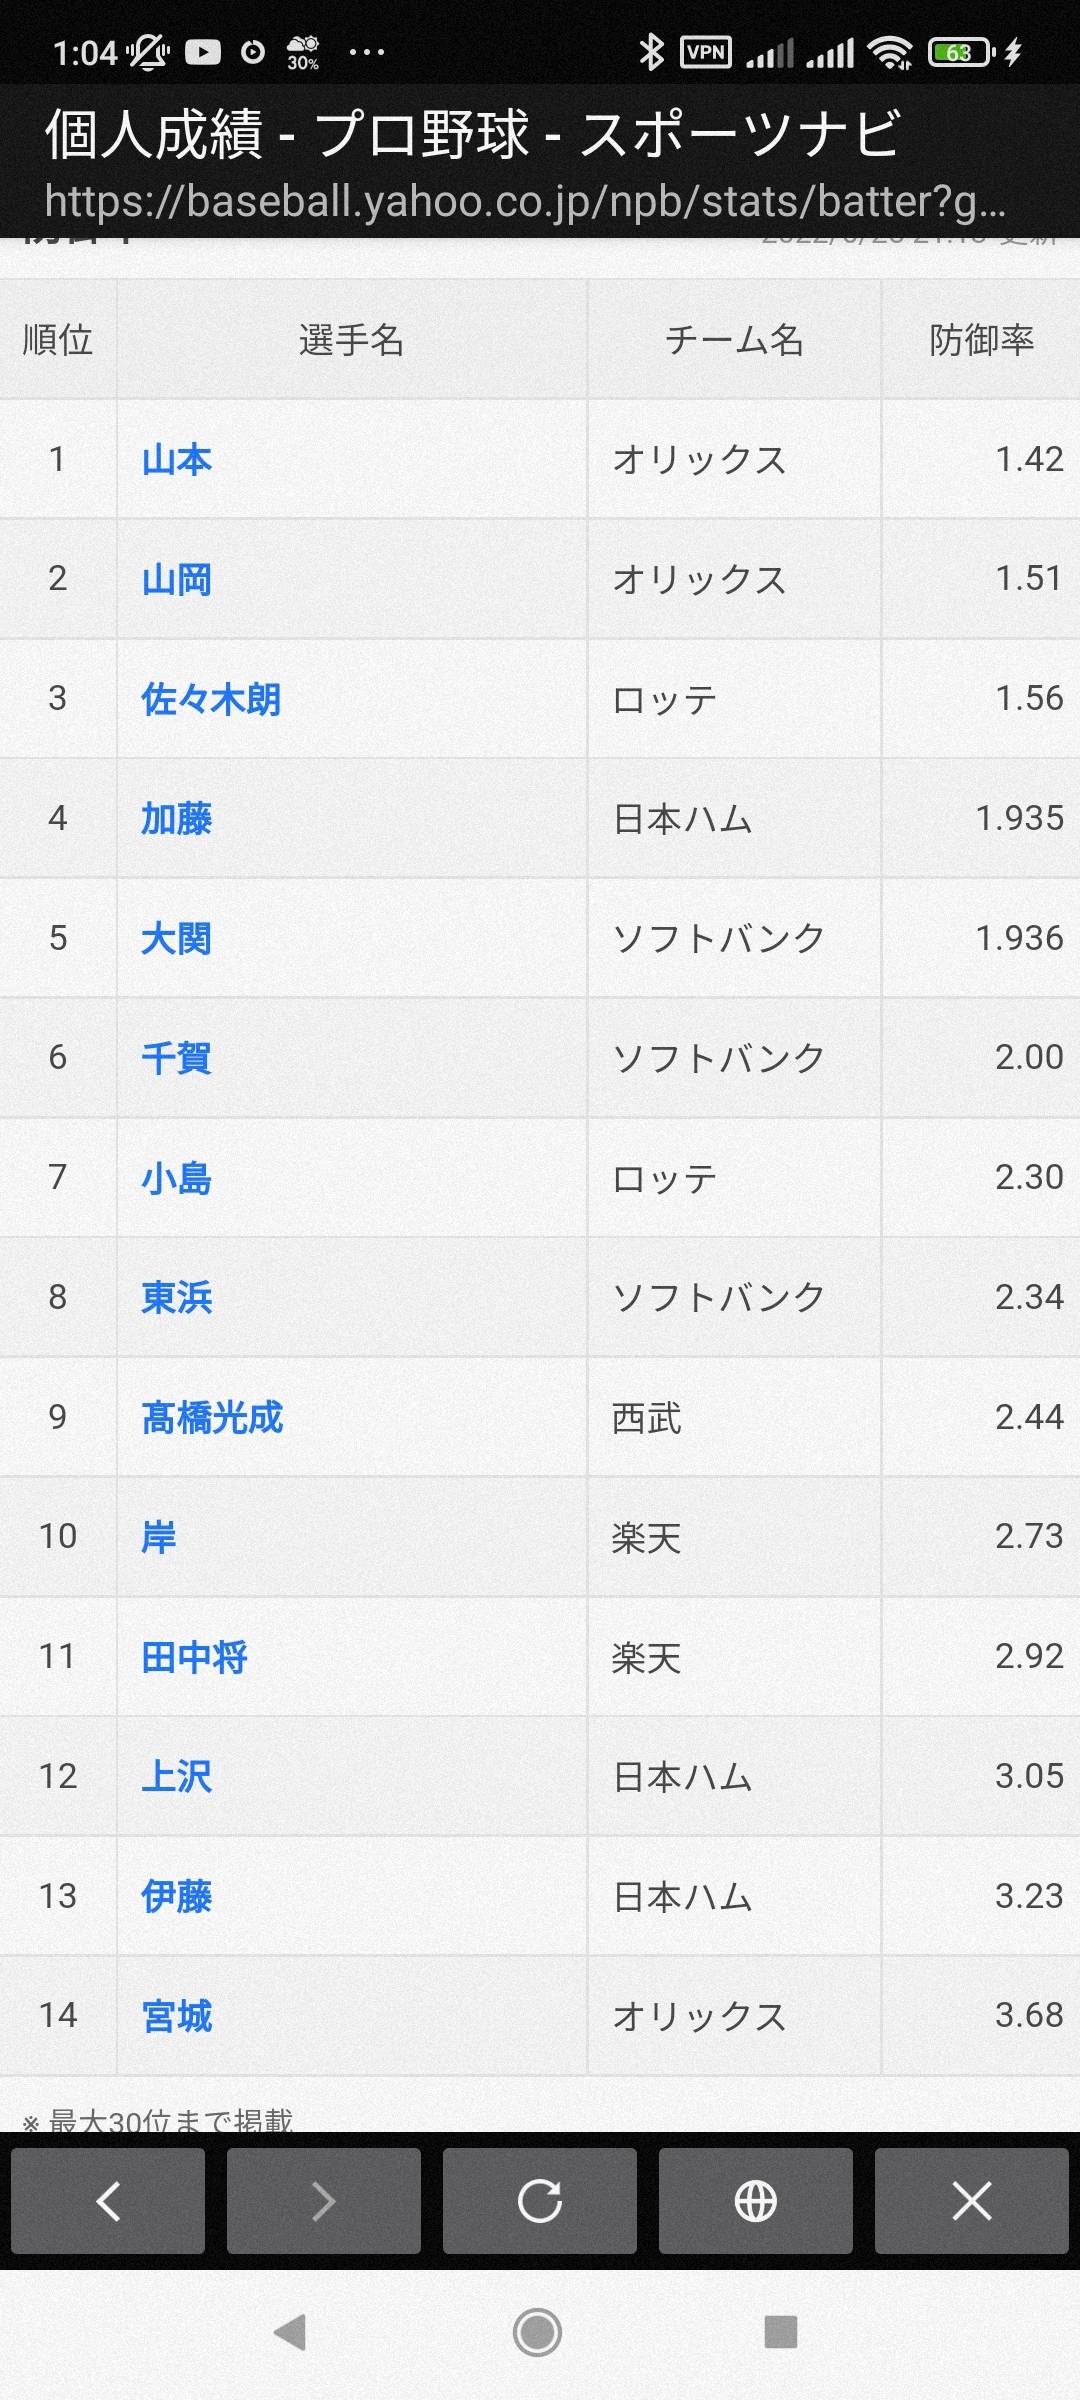Tap Android recent apps square button

pyautogui.click(x=781, y=2332)
